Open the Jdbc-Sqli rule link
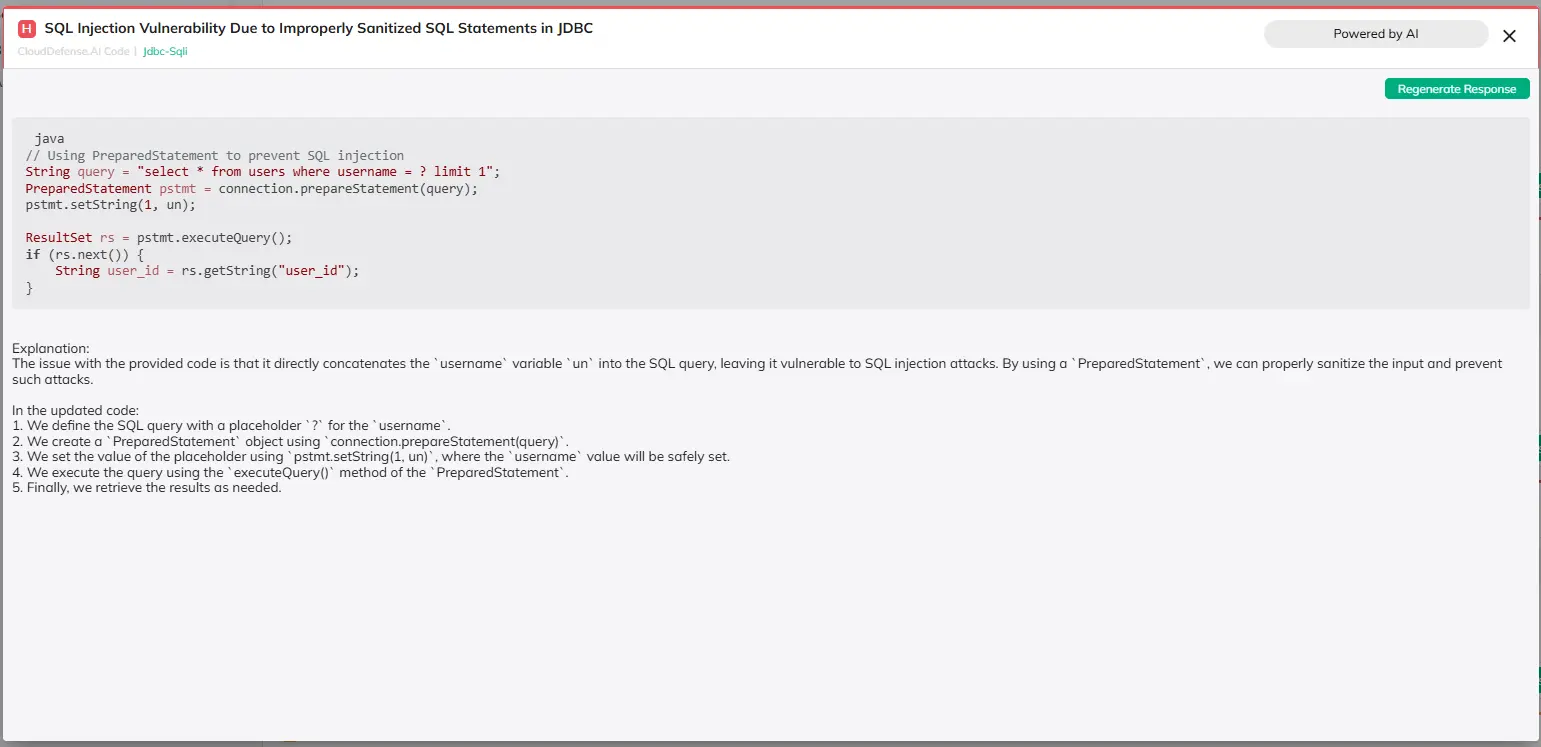1541x747 pixels. [x=165, y=51]
